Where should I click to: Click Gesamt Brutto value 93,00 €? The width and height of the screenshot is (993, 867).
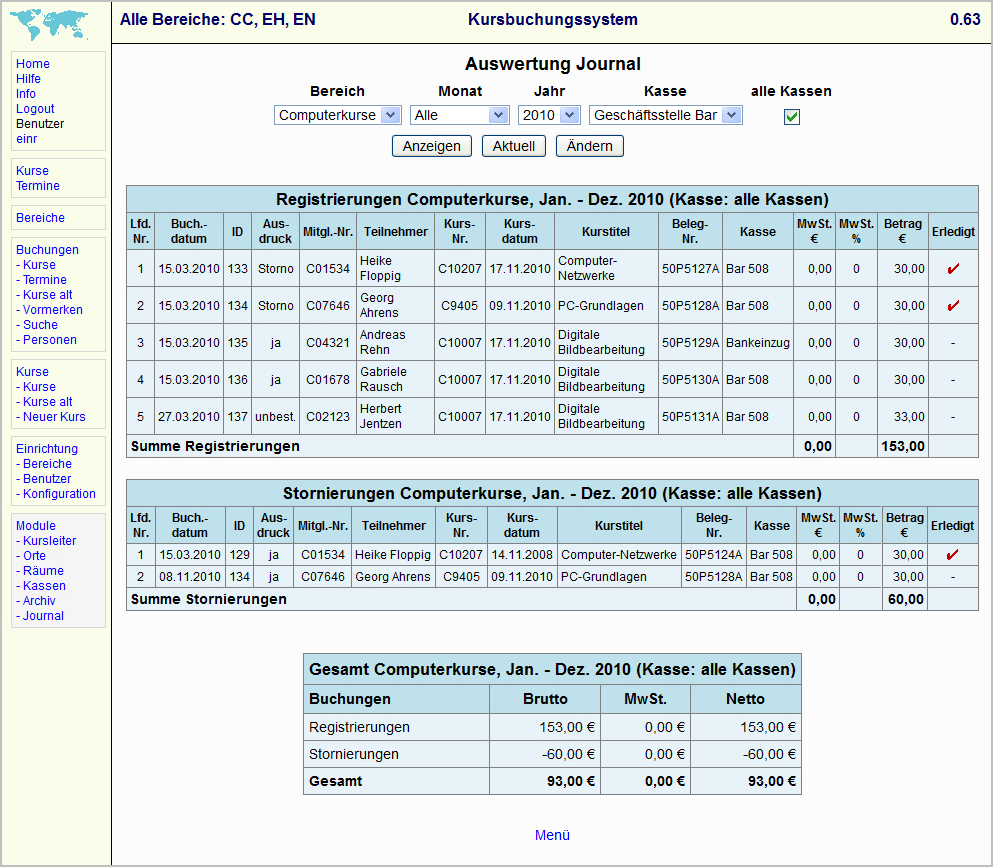click(571, 782)
